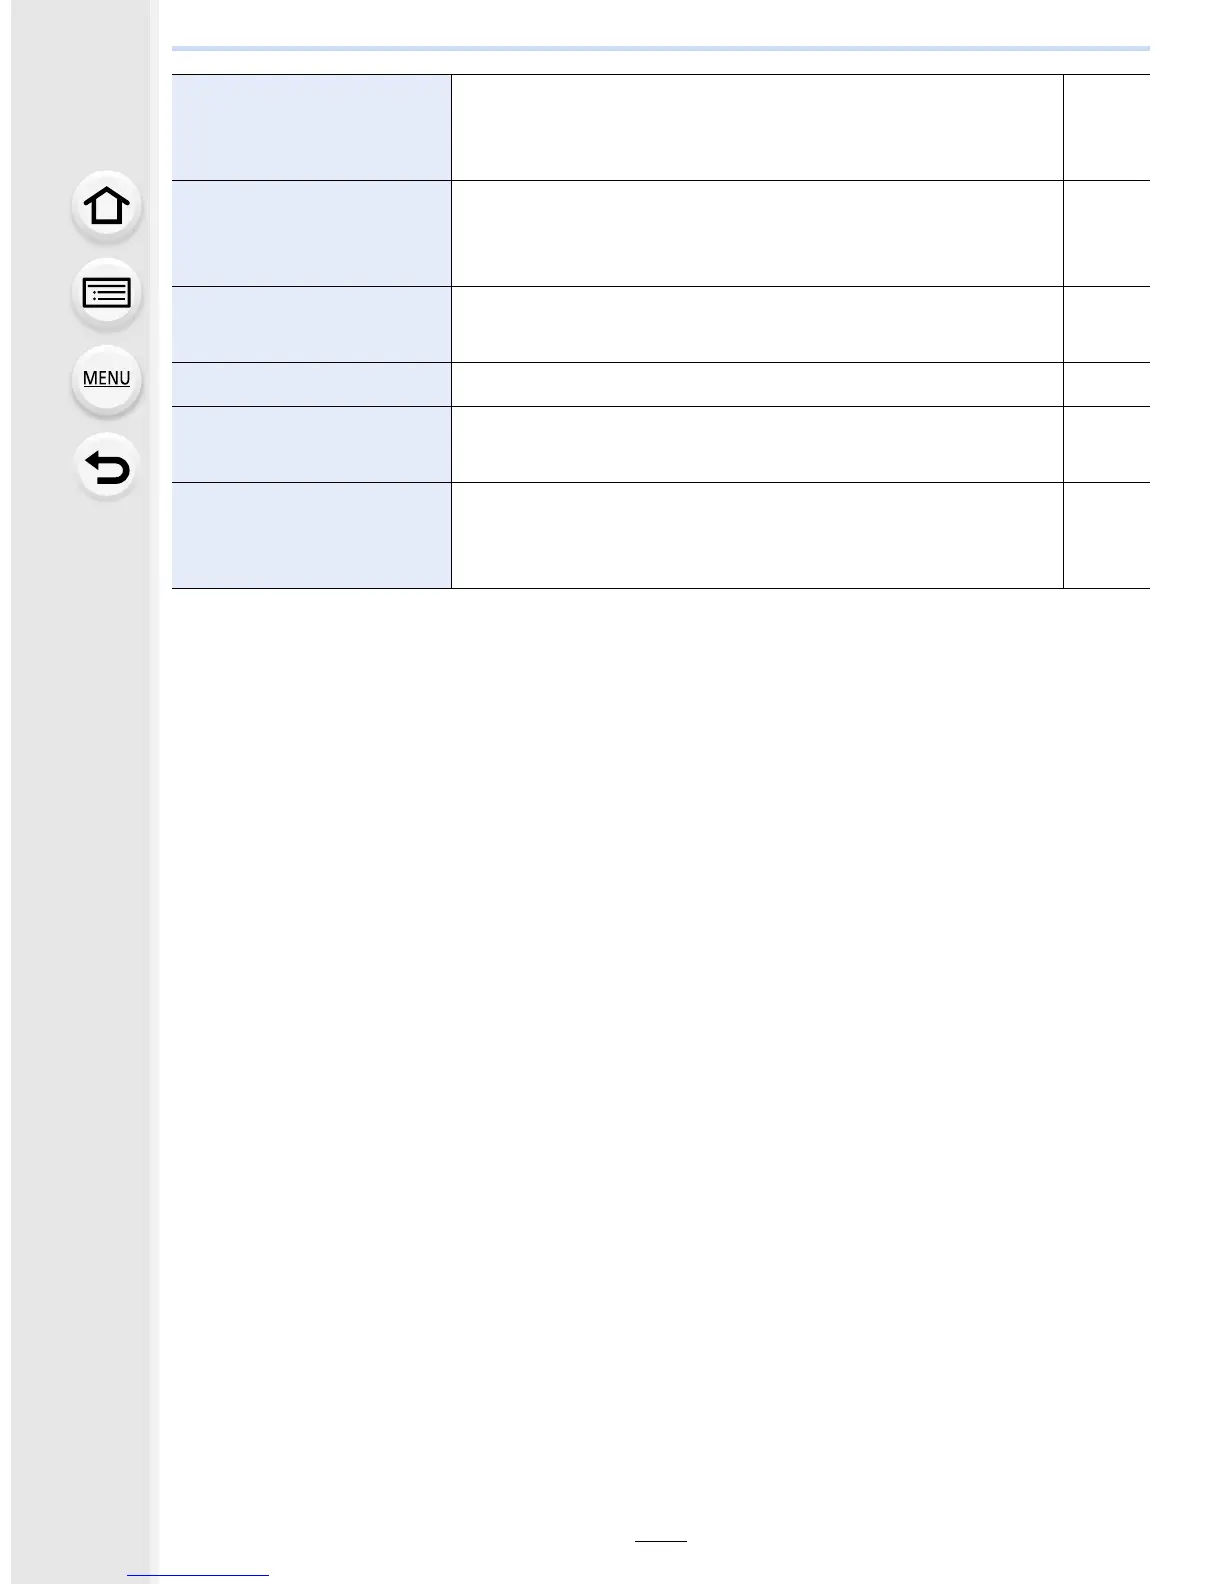
Task: Click the first row's description cell
Action: pyautogui.click(x=757, y=127)
